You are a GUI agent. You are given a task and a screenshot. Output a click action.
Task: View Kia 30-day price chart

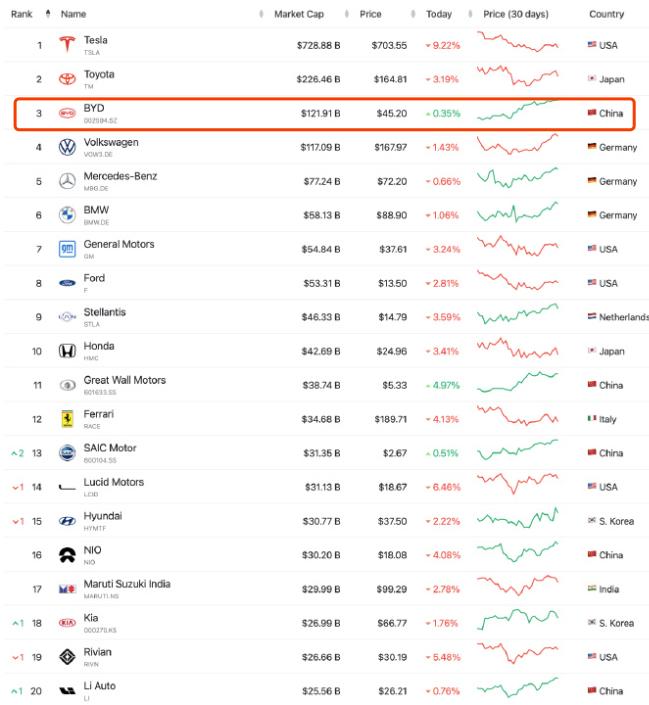coord(517,620)
